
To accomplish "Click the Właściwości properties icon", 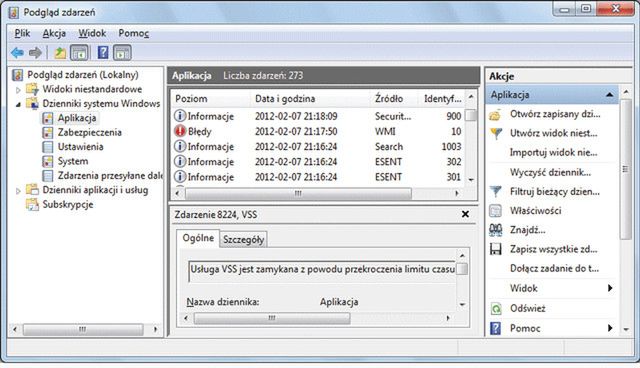I will [496, 211].
